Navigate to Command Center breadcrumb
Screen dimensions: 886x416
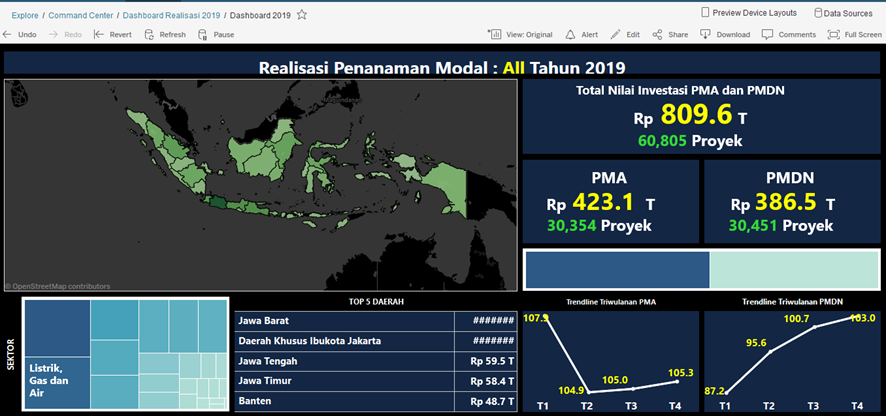[x=82, y=16]
